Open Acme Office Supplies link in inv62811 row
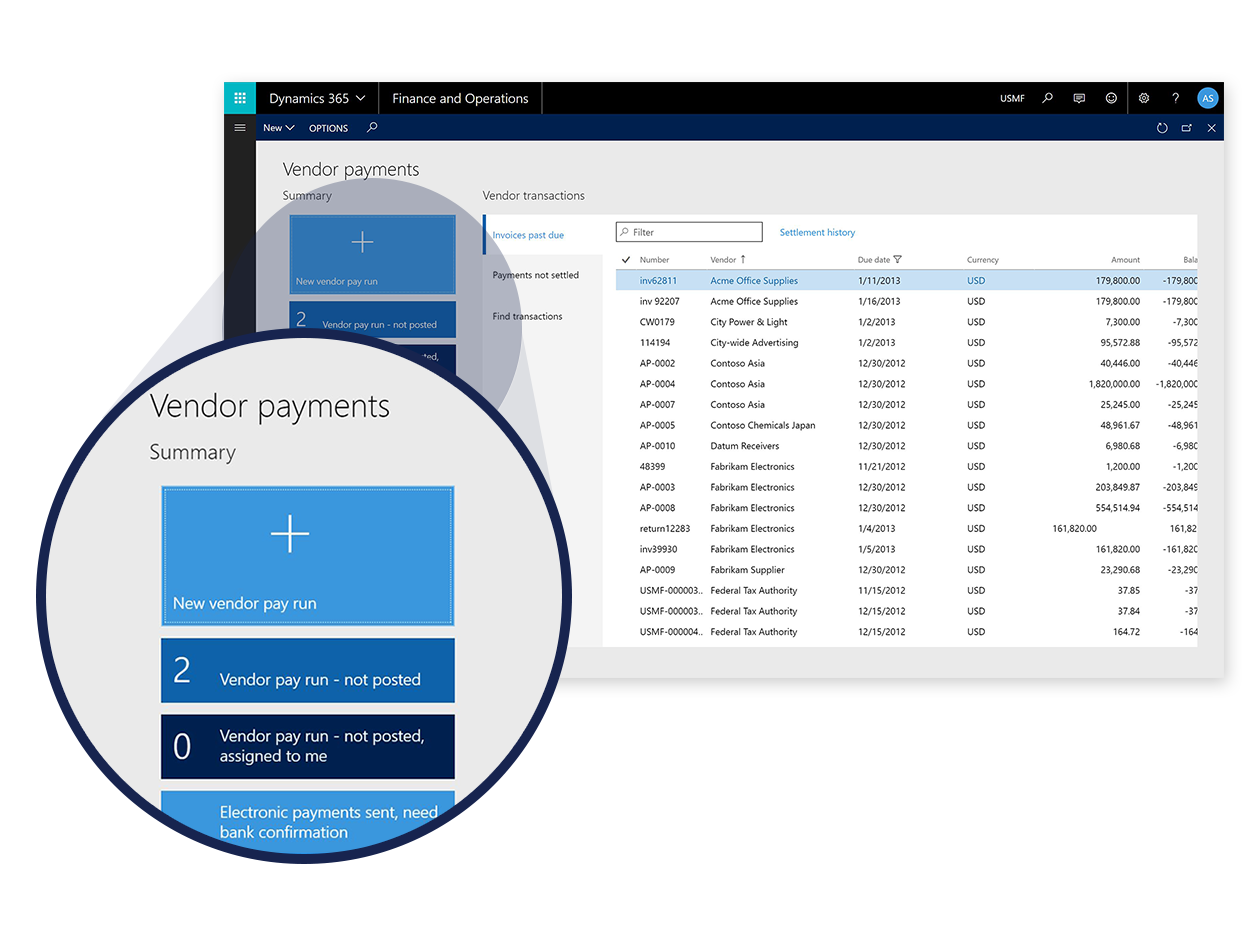This screenshot has width=1260, height=944. (x=754, y=281)
